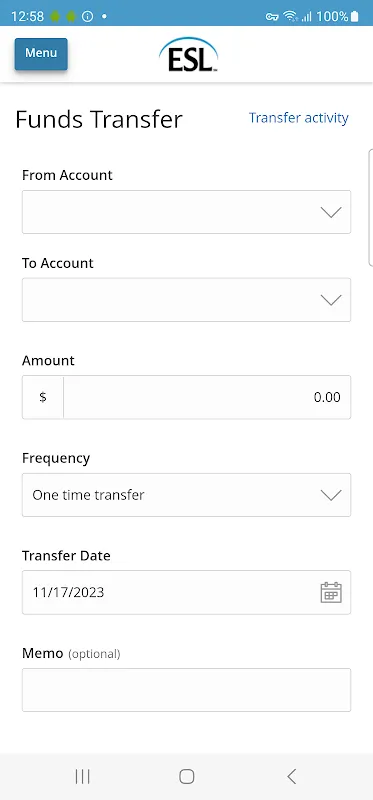Expand the To Account dropdown
The width and height of the screenshot is (373, 800).
pos(186,300)
